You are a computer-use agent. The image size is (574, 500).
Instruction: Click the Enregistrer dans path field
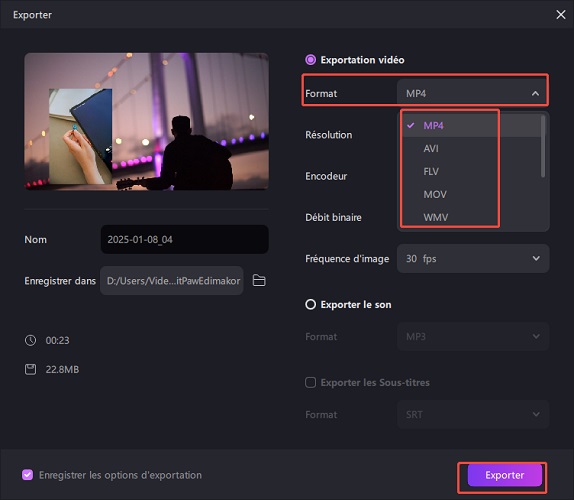172,280
